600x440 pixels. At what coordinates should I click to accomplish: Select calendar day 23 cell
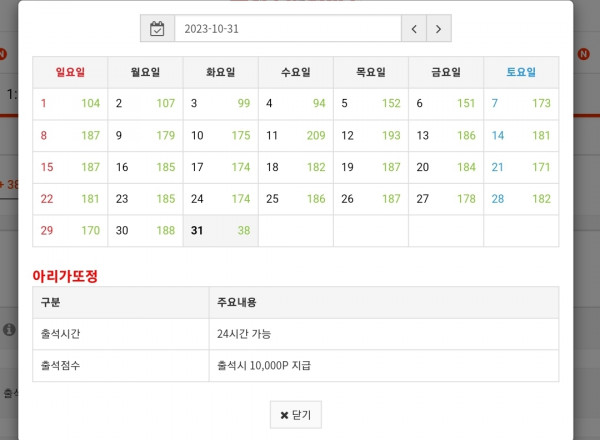[145, 199]
